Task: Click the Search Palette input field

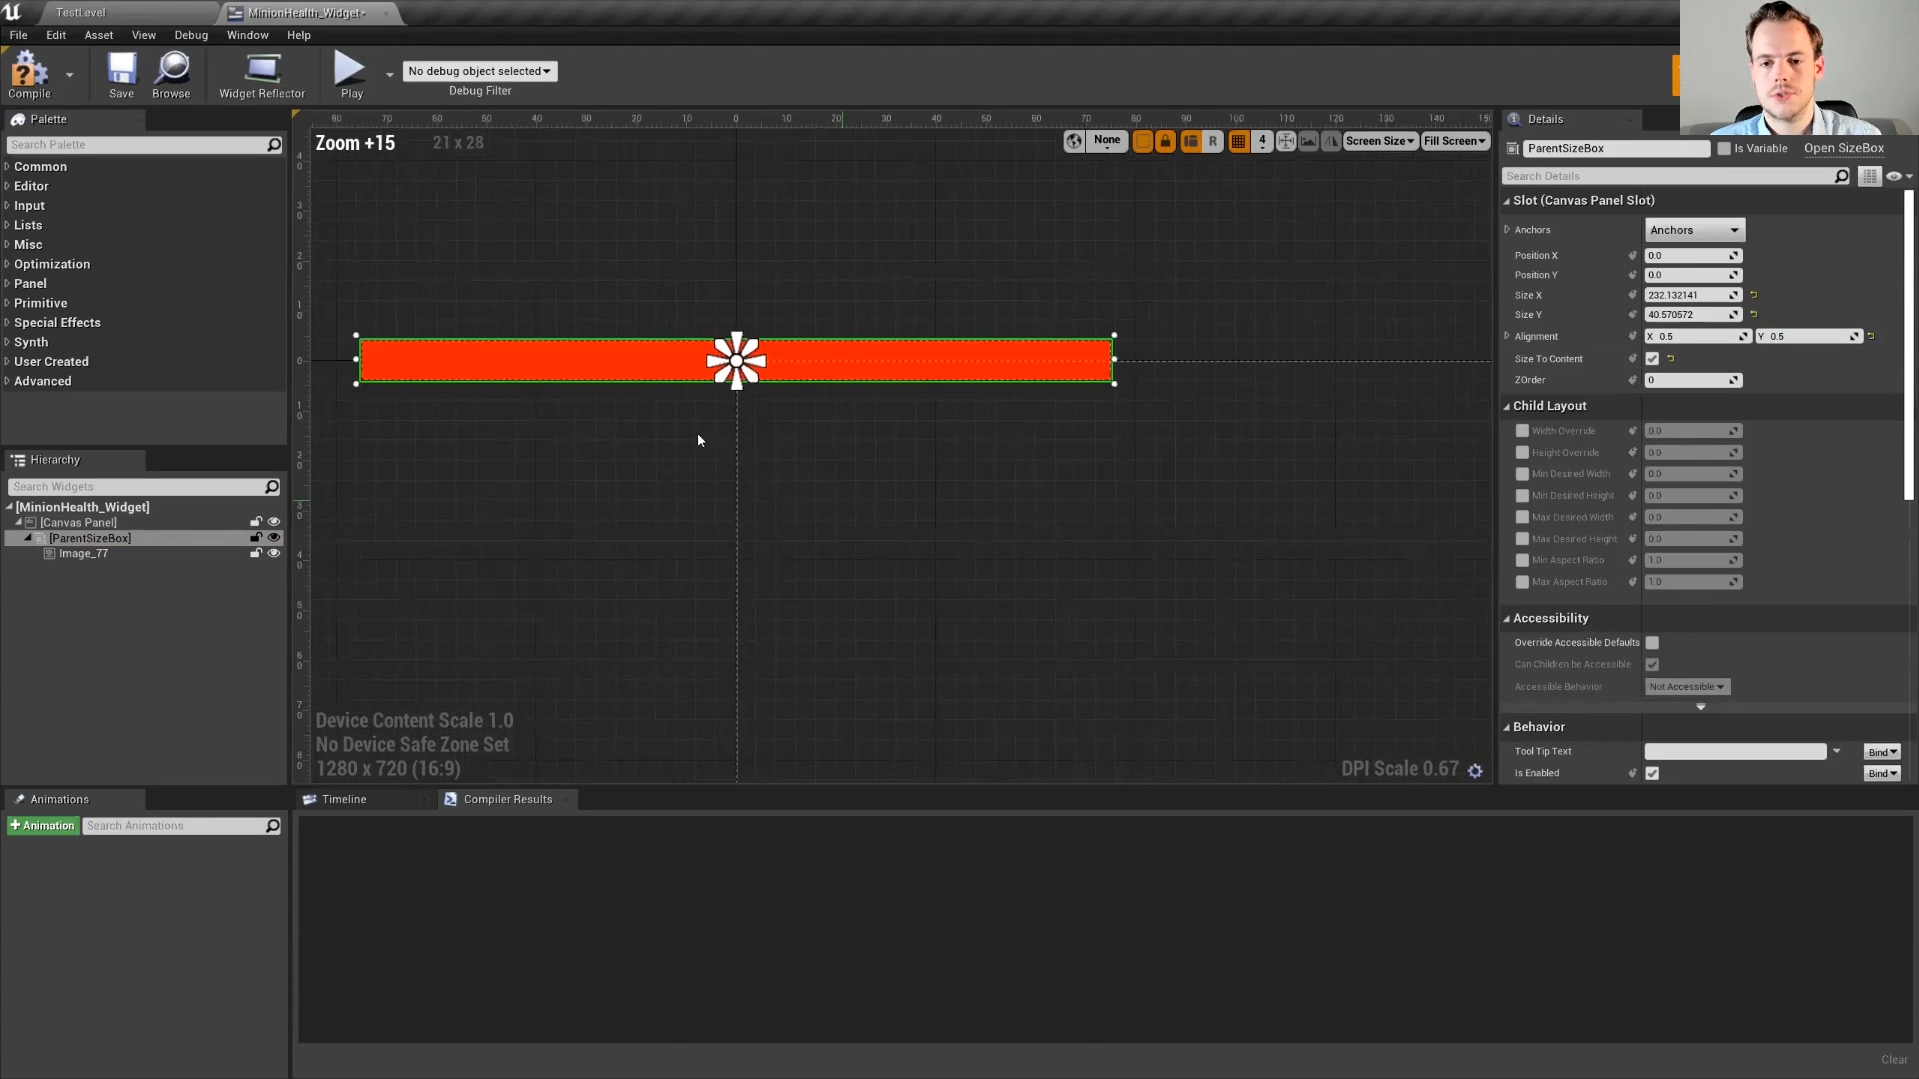Action: 136,145
